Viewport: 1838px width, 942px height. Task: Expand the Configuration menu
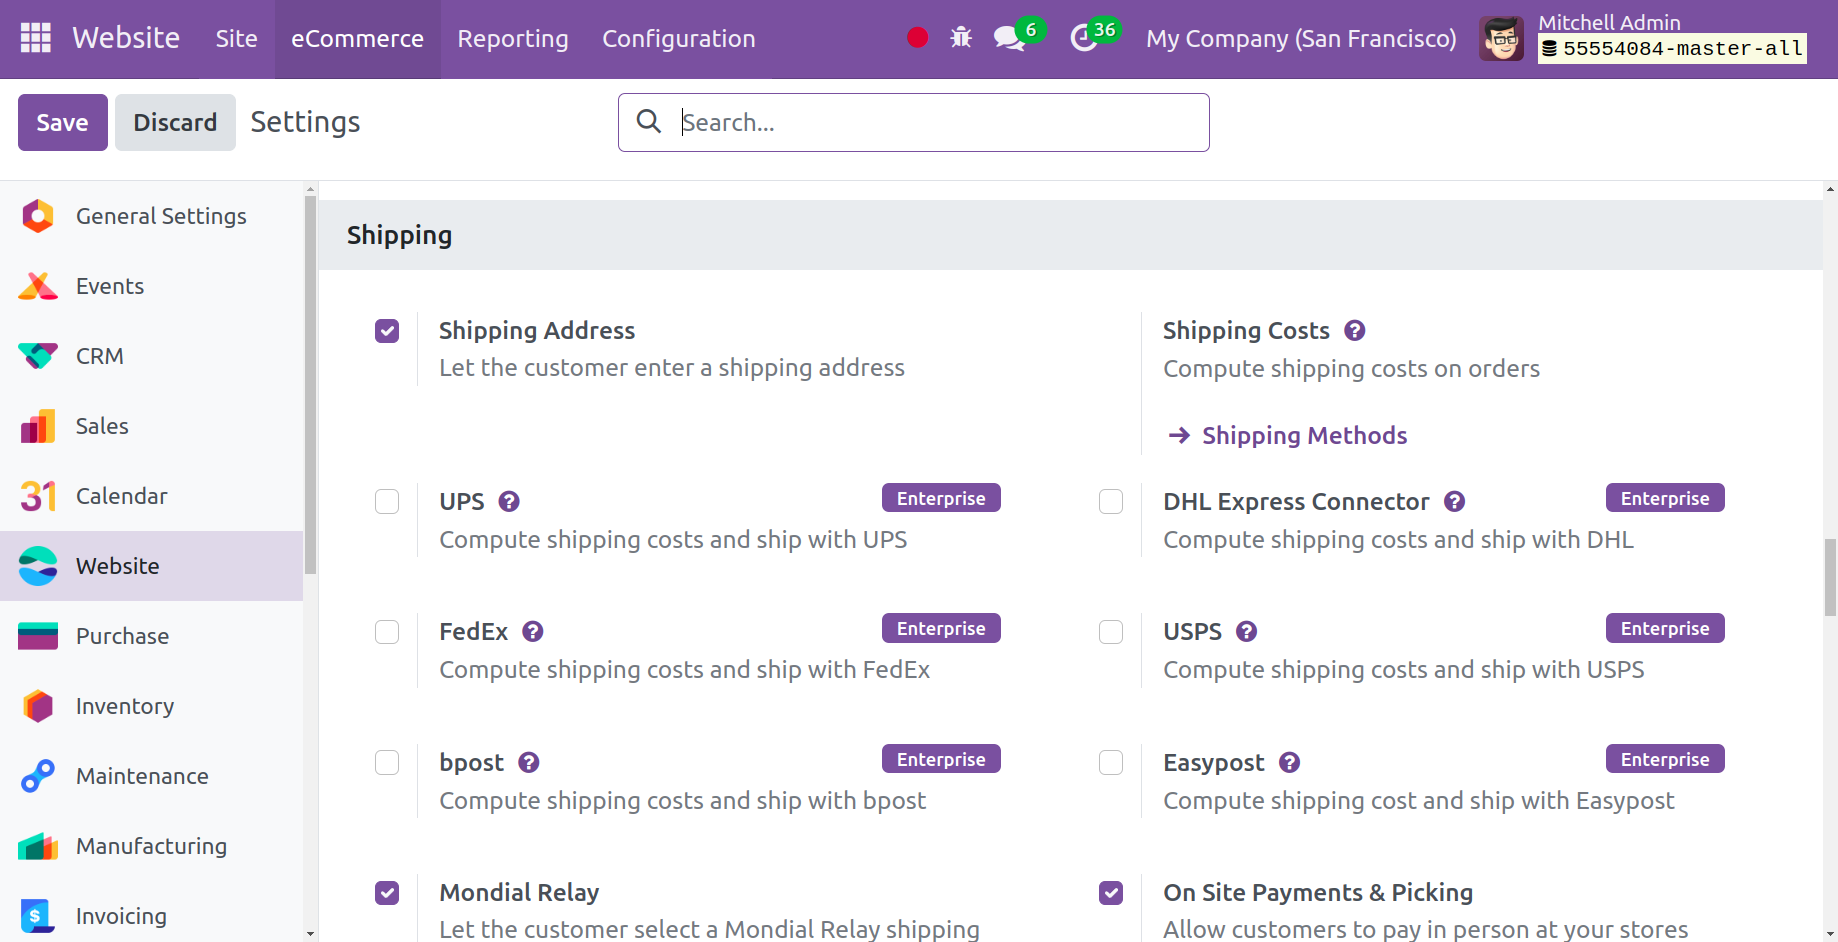pyautogui.click(x=678, y=39)
